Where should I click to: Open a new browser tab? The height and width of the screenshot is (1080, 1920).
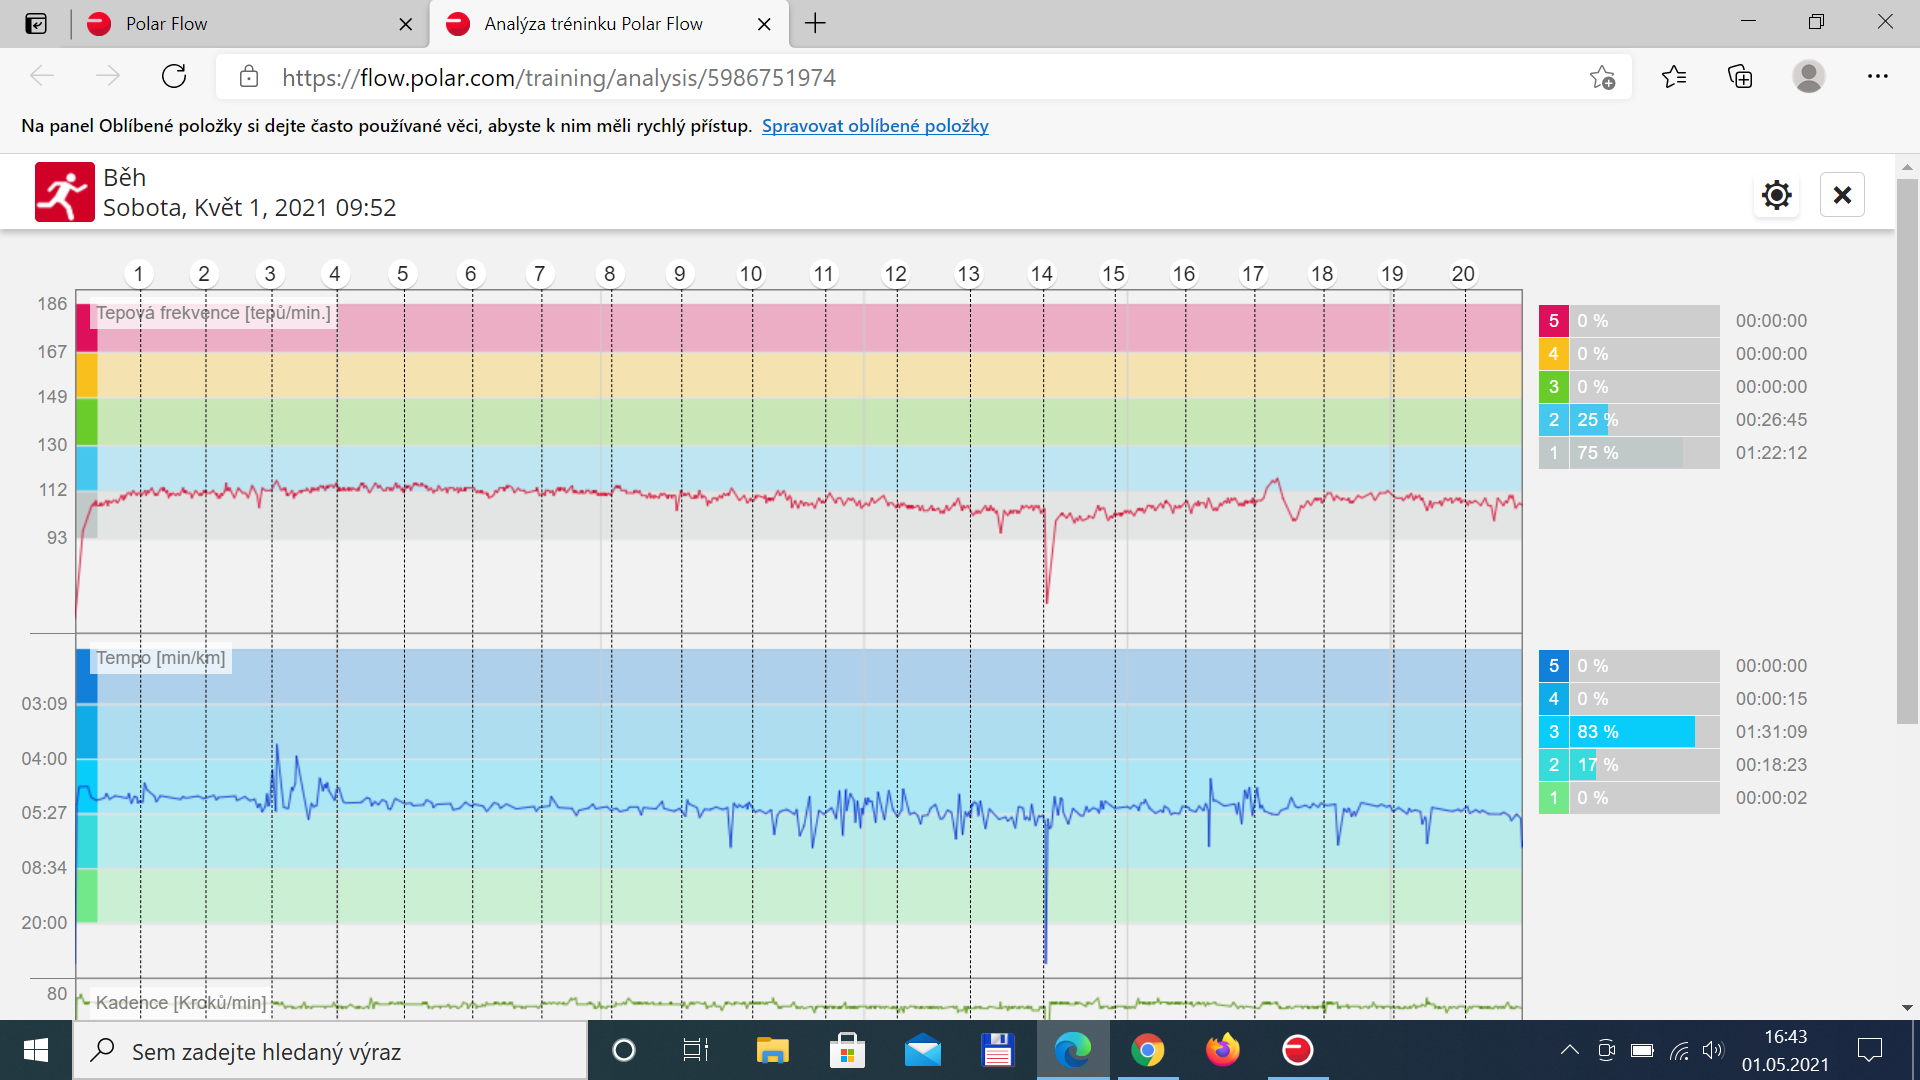coord(816,24)
